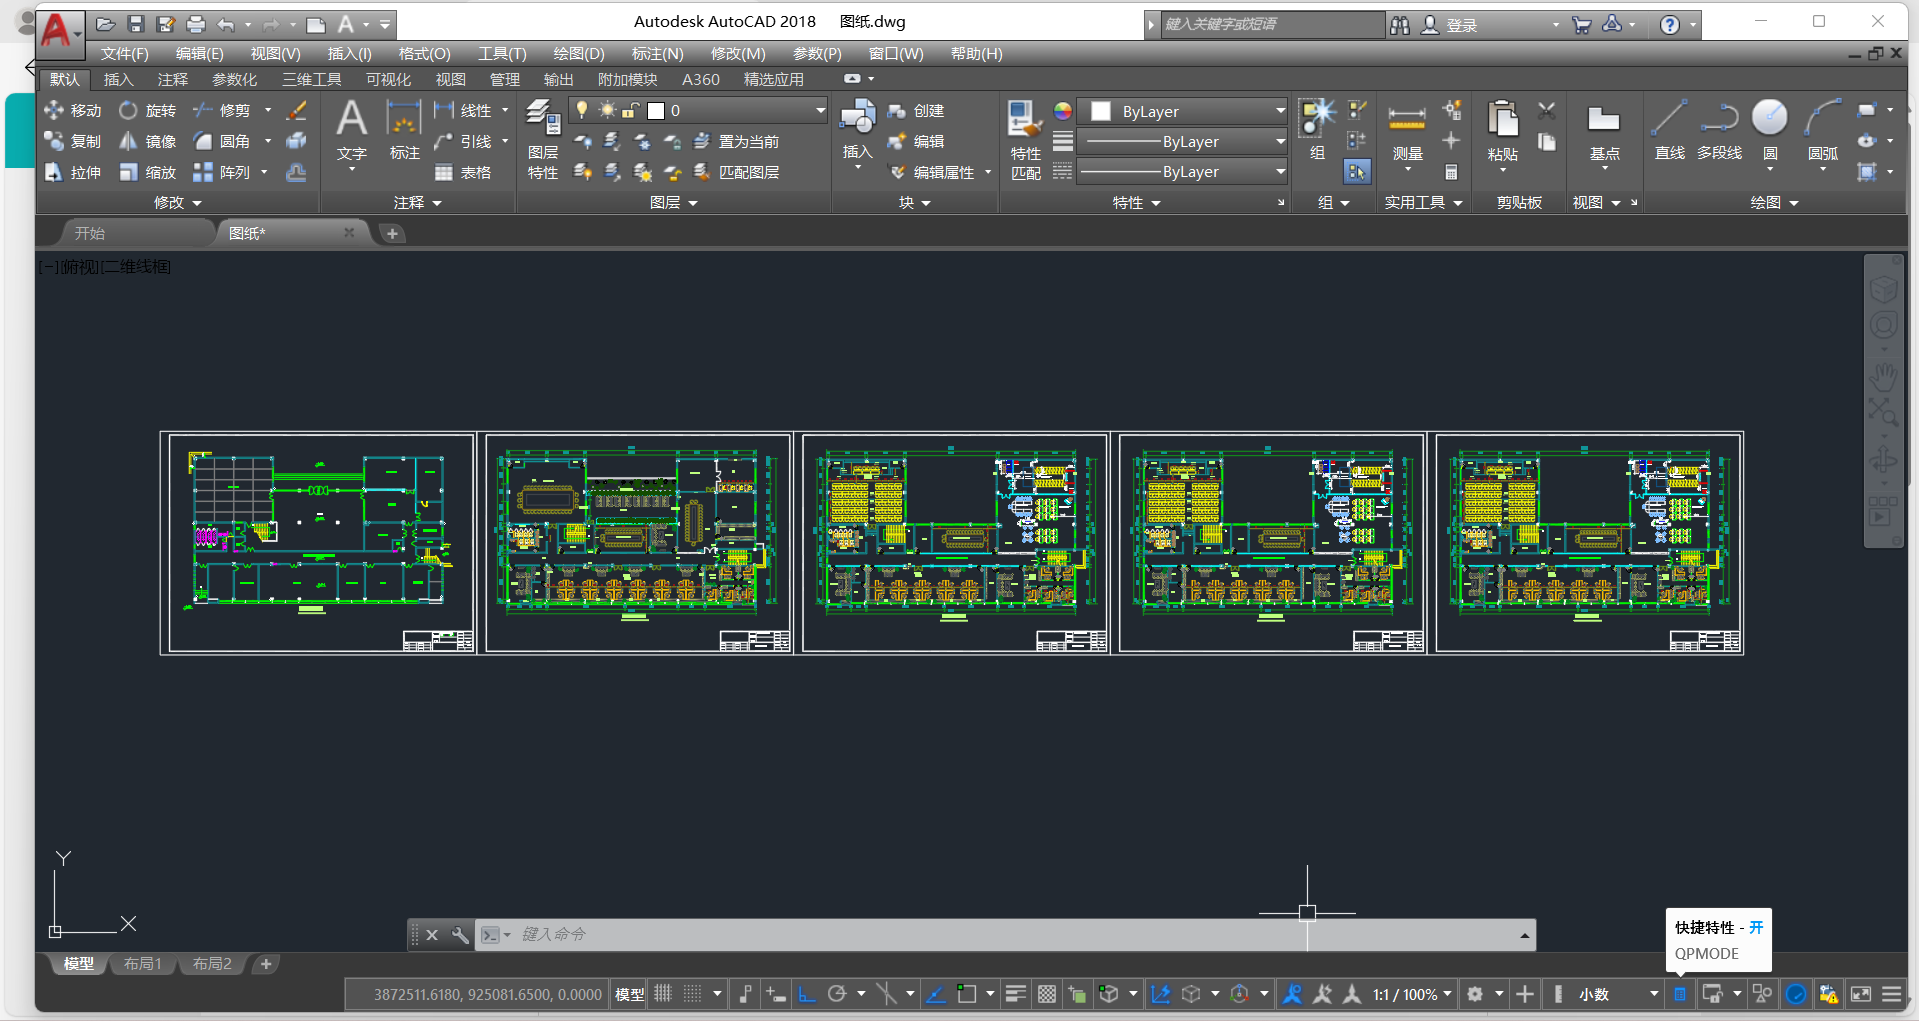Expand the decimal (小数) units dropdown

1654,994
